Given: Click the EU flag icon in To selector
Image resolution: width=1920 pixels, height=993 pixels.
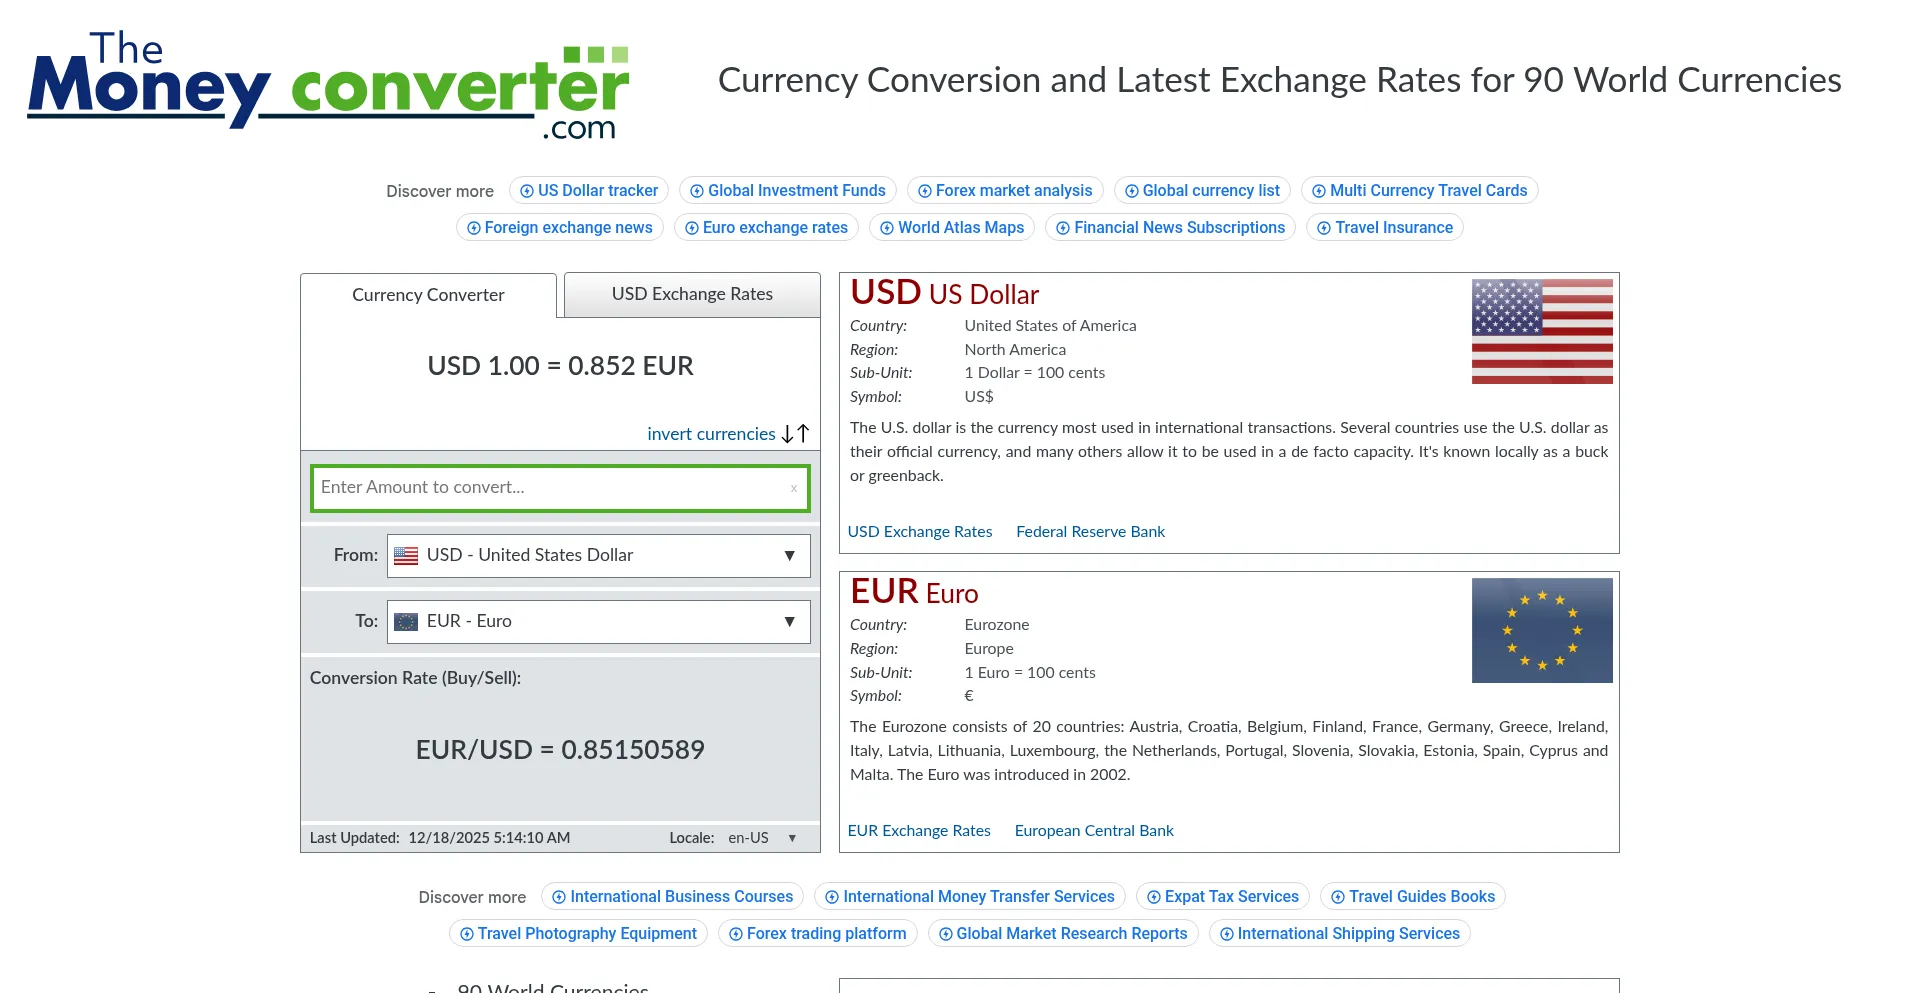Looking at the screenshot, I should 406,621.
